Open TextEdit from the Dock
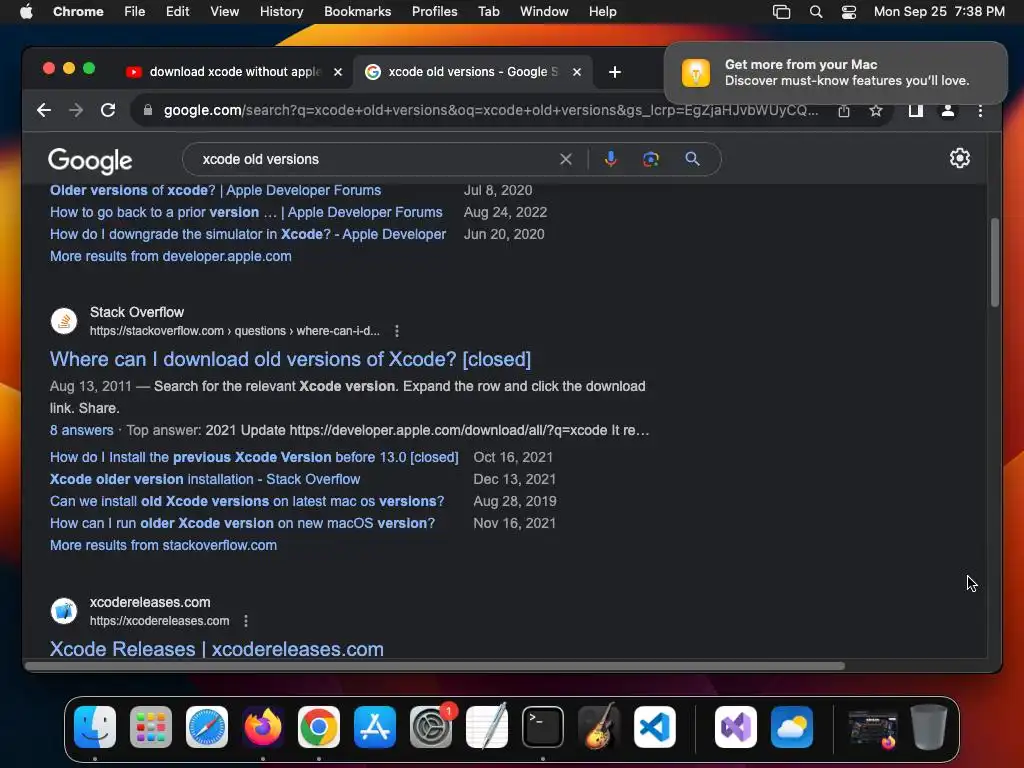This screenshot has height=768, width=1024. tap(487, 727)
